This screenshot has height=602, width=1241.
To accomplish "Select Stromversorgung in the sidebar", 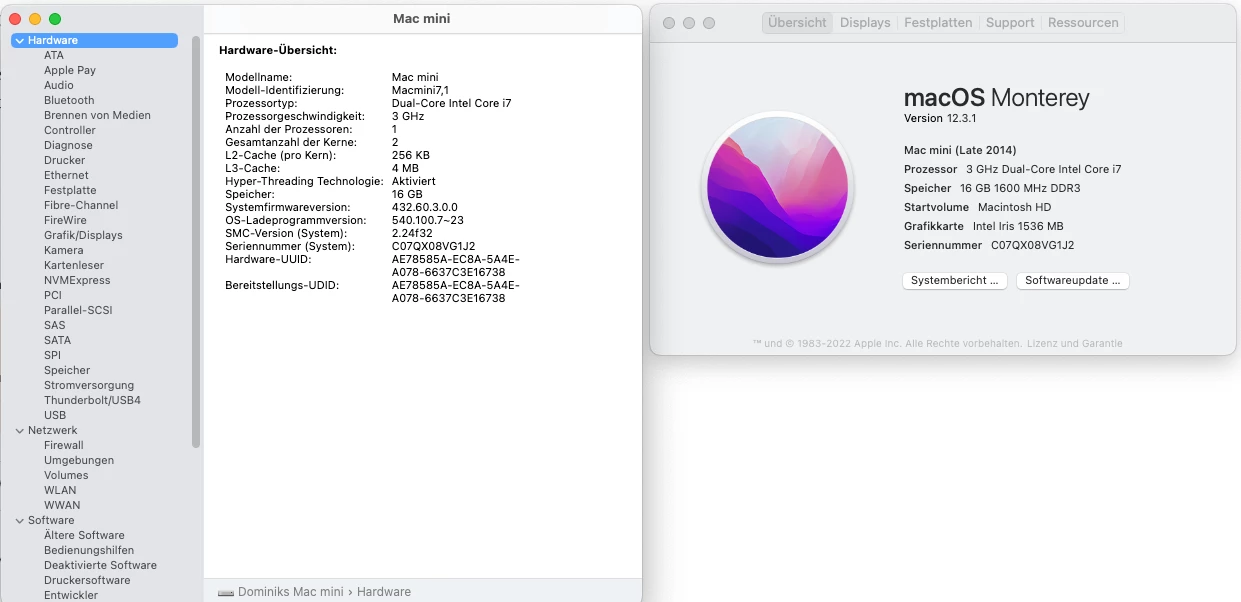I will (89, 385).
